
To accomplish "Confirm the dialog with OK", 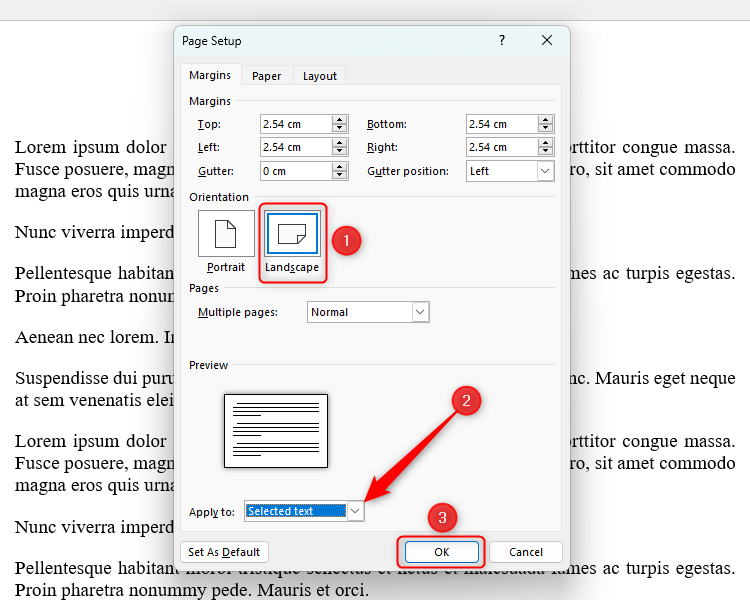I will (441, 552).
